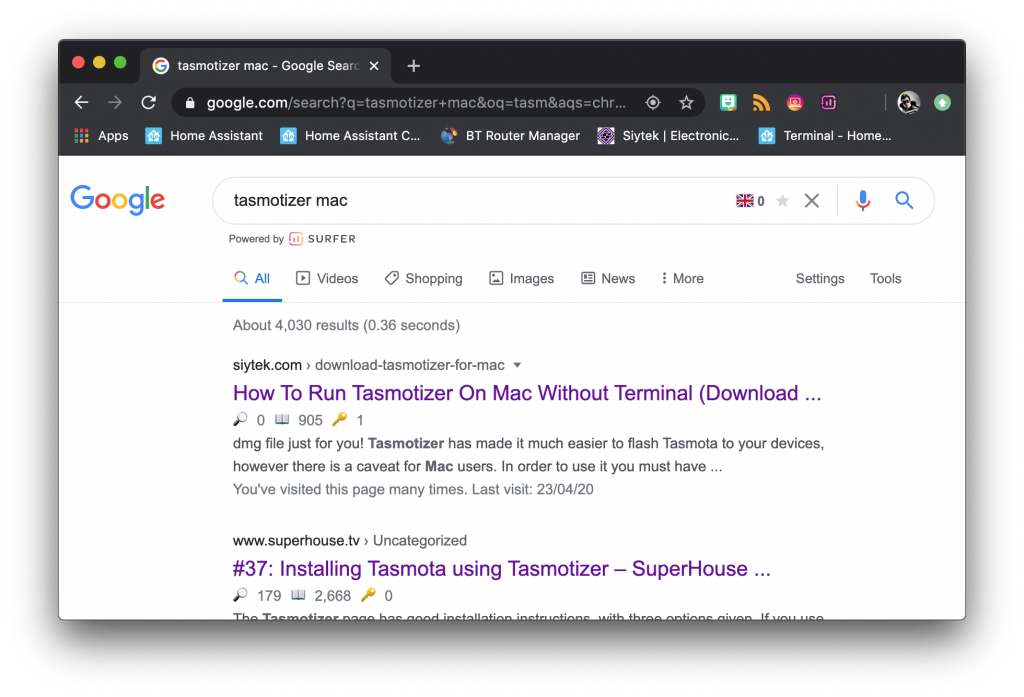The image size is (1024, 697).
Task: Click the green Chrome update icon
Action: tap(942, 103)
